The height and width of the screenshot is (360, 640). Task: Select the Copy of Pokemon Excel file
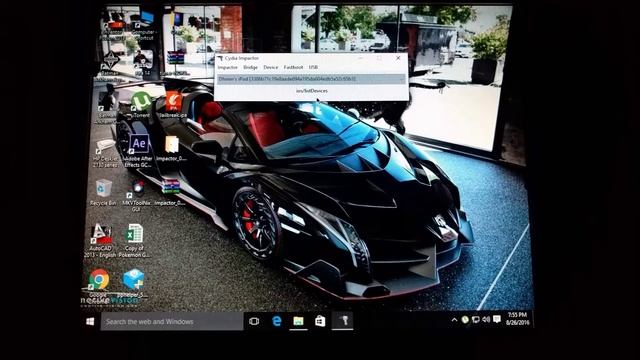(134, 240)
